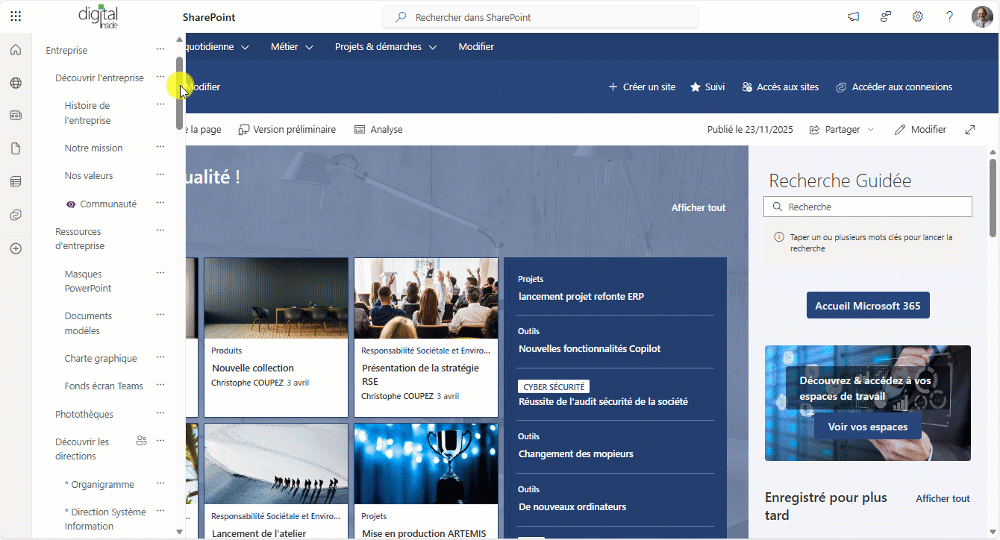The image size is (1000, 540).
Task: Open the user profile avatar
Action: click(x=982, y=17)
